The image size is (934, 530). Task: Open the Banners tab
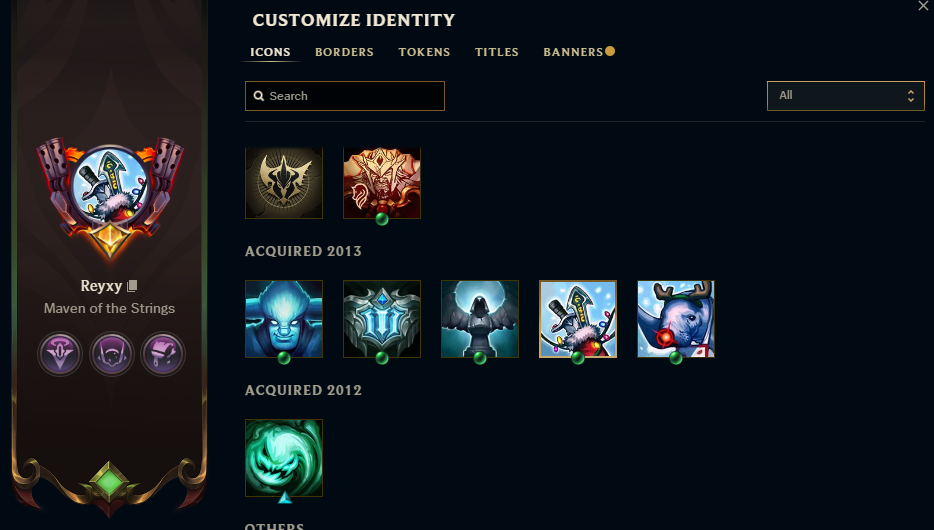pyautogui.click(x=573, y=52)
